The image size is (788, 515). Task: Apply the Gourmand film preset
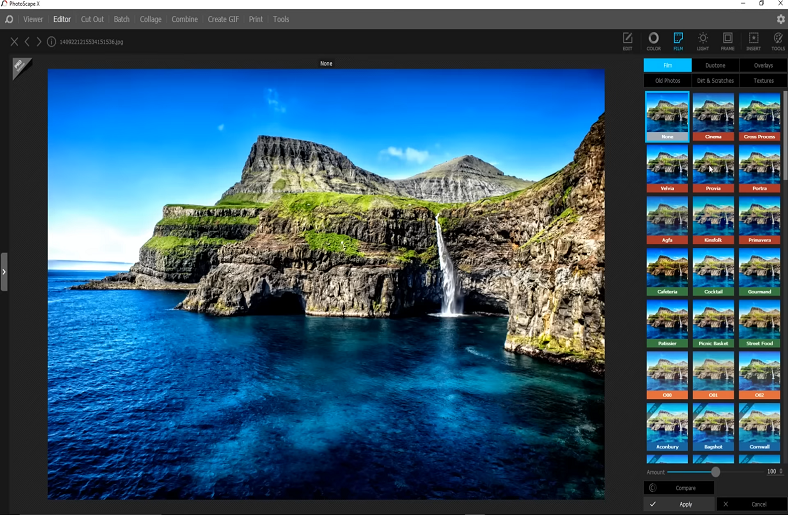tap(759, 272)
